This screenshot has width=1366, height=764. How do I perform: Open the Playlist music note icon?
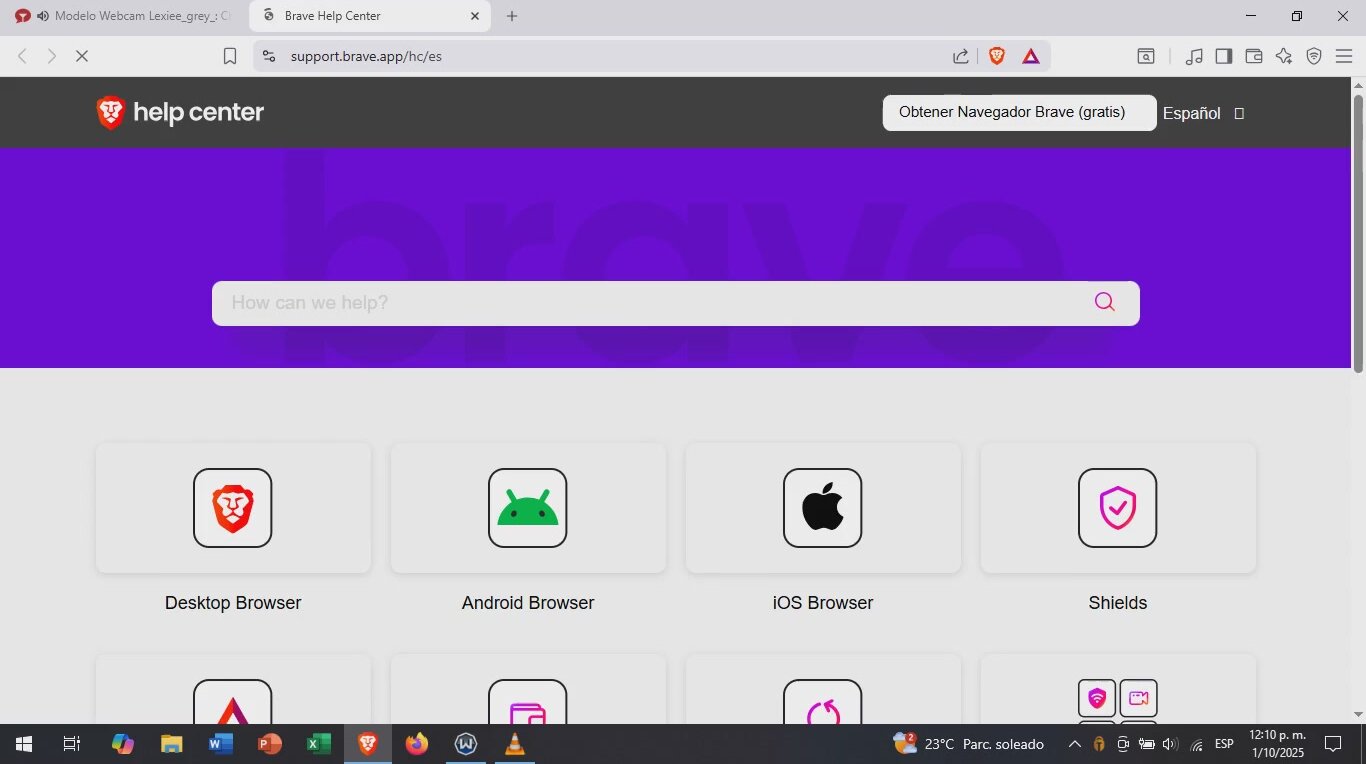[1194, 56]
